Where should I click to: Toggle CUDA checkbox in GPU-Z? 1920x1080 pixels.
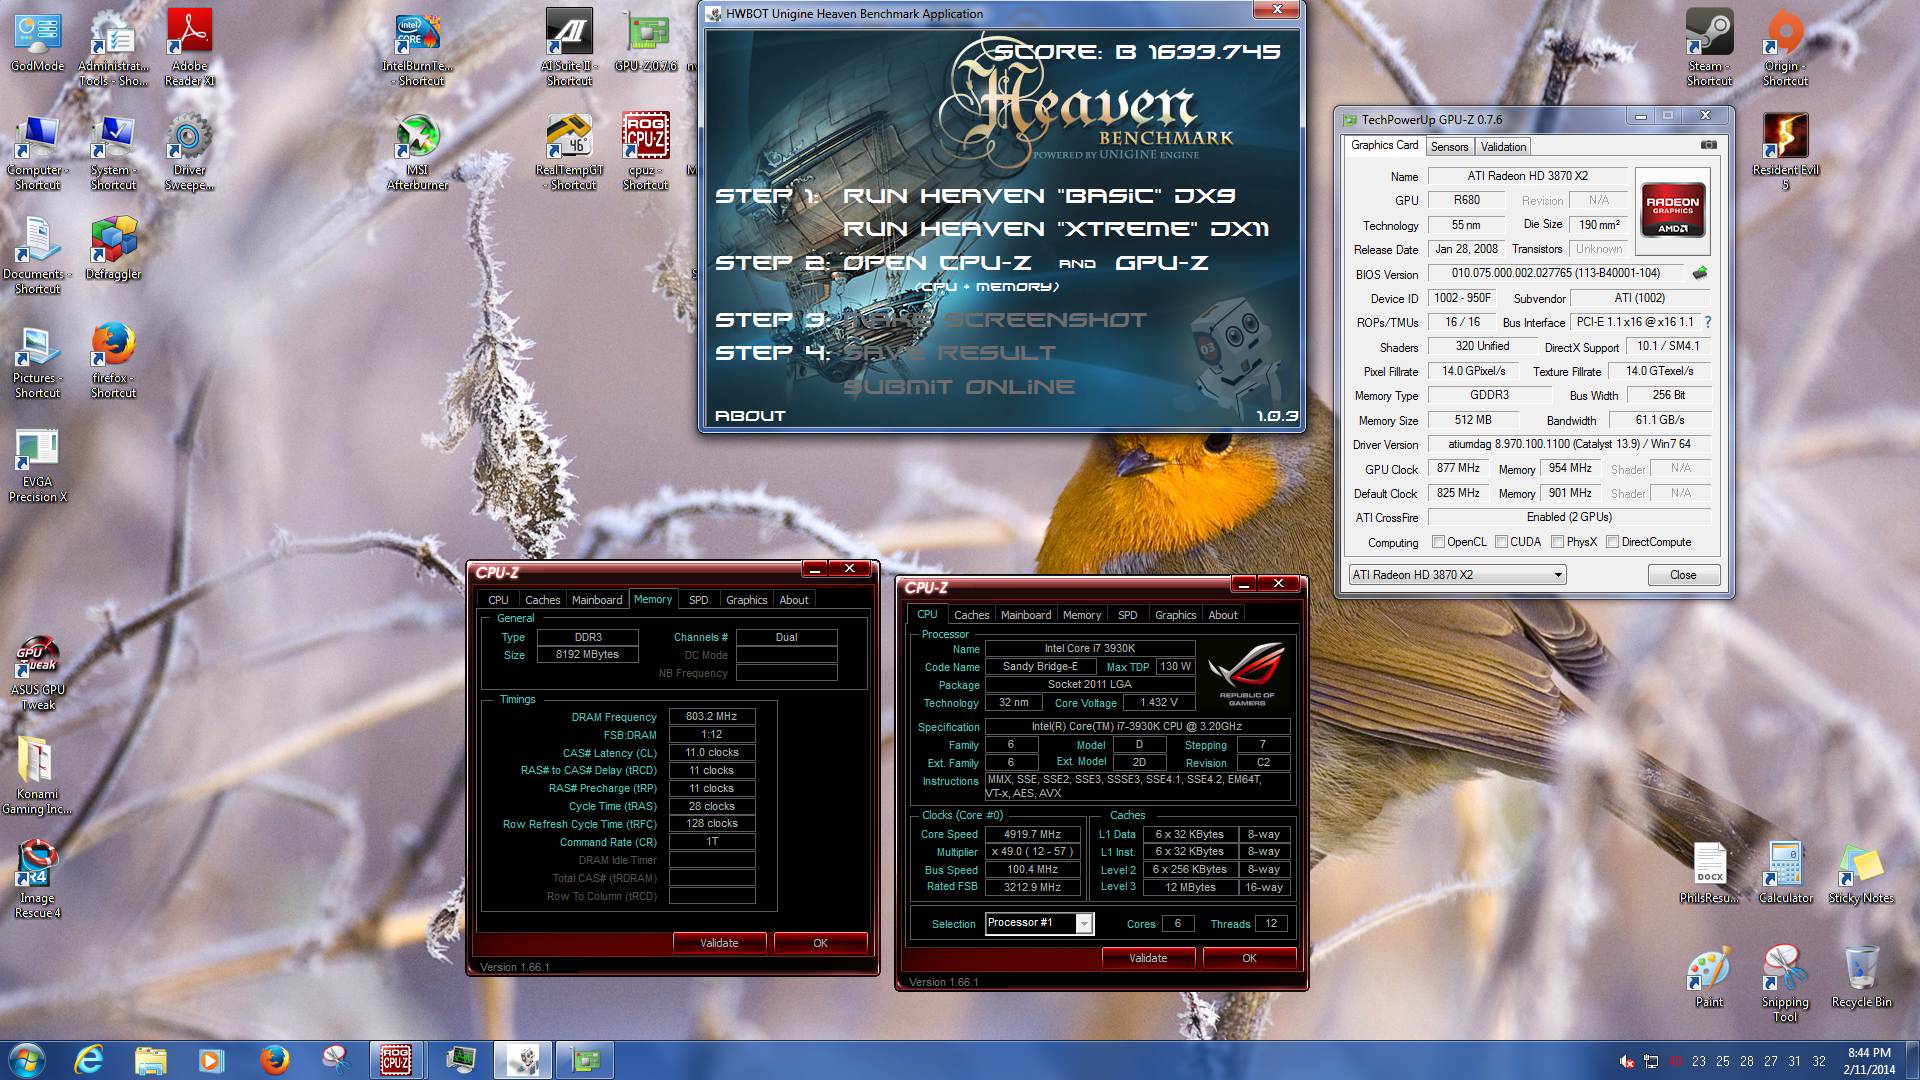(1501, 542)
